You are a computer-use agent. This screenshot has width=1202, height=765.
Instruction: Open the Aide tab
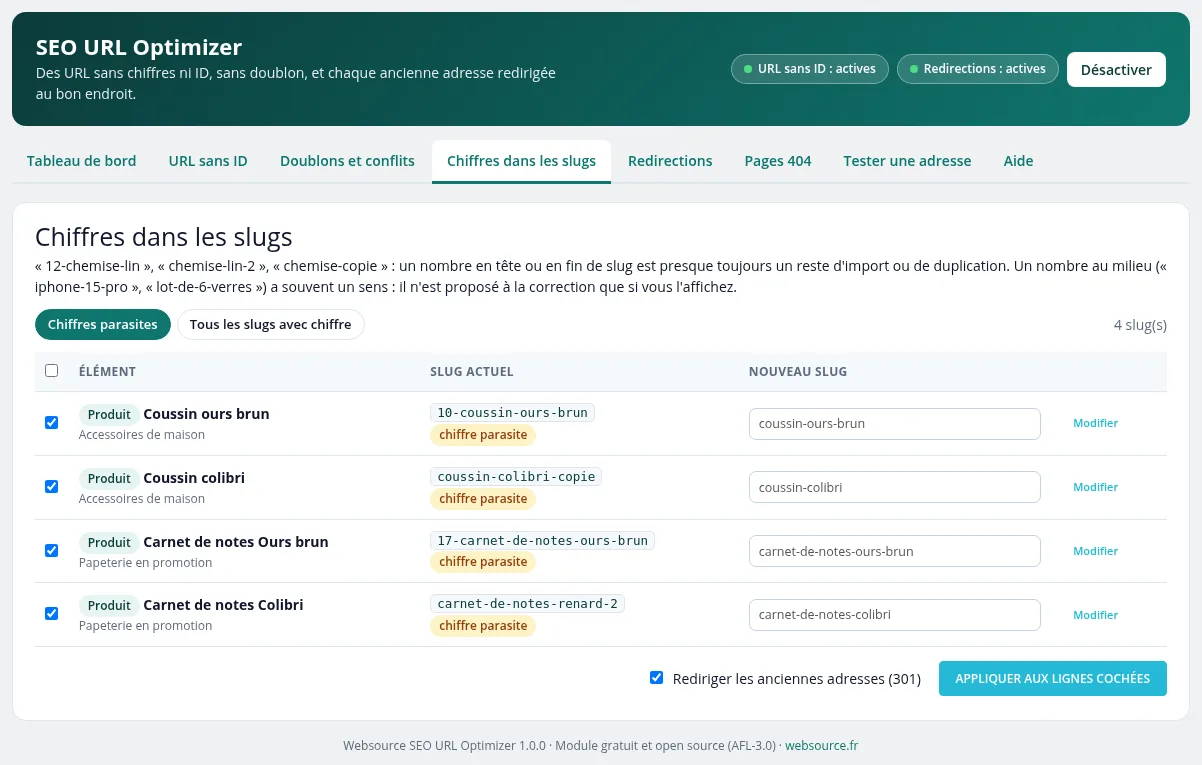click(1018, 161)
